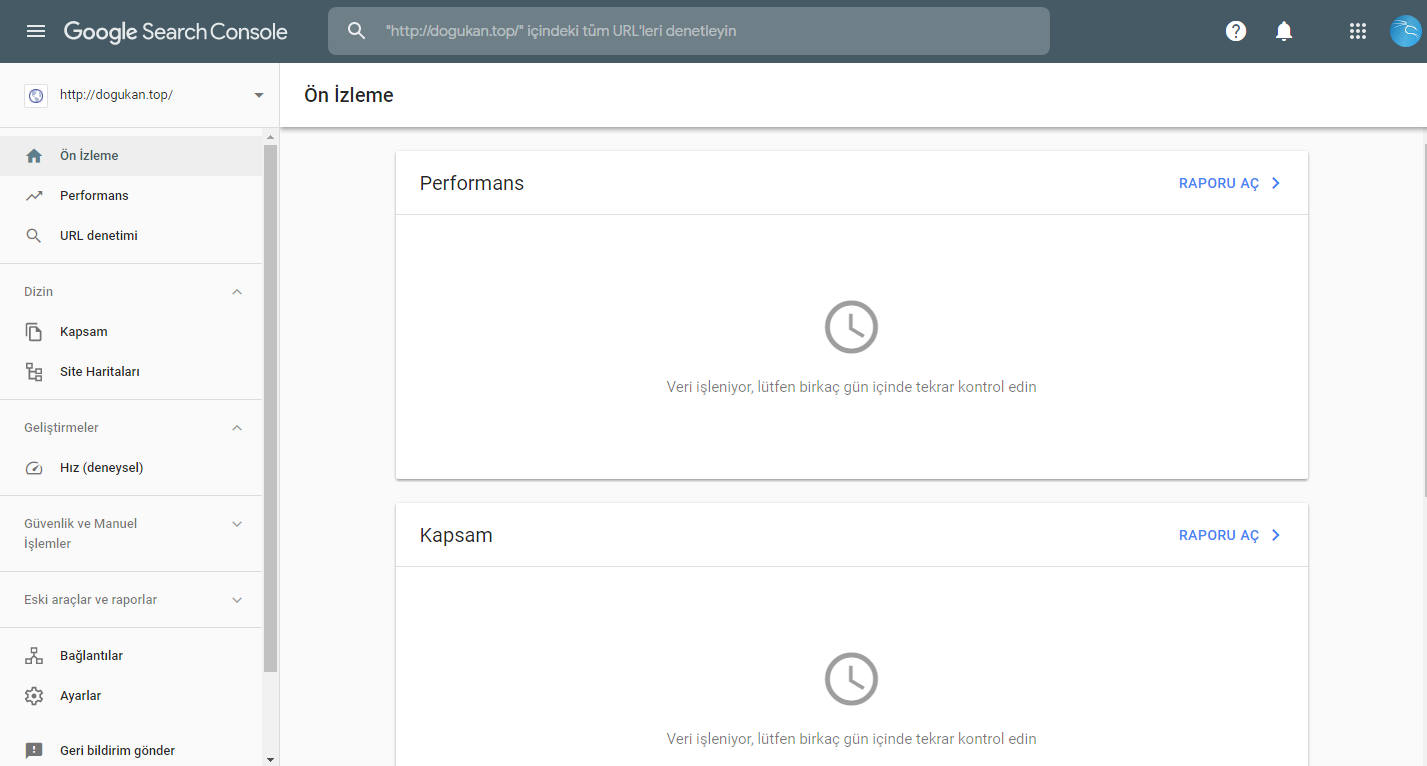Screen dimensions: 1427x766
Task: Click Kapsam card data processing message
Action: (x=851, y=739)
